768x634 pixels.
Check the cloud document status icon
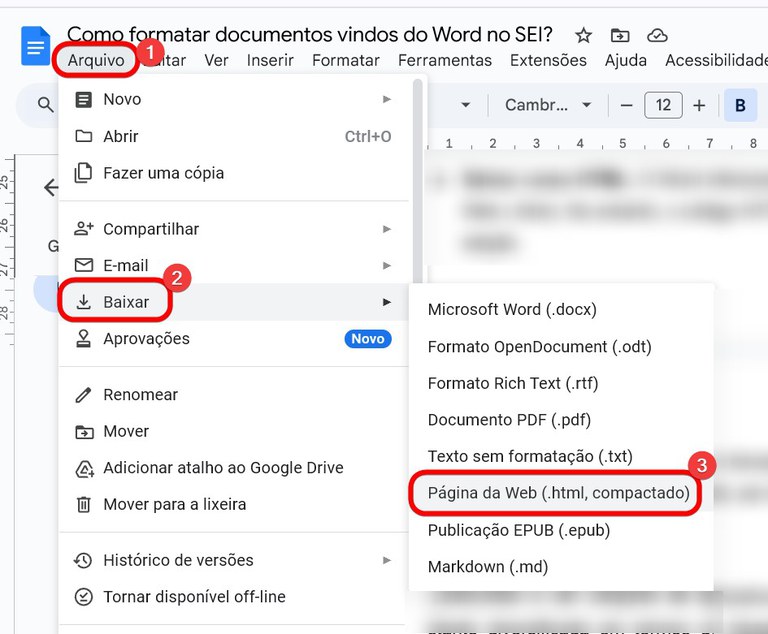point(657,36)
